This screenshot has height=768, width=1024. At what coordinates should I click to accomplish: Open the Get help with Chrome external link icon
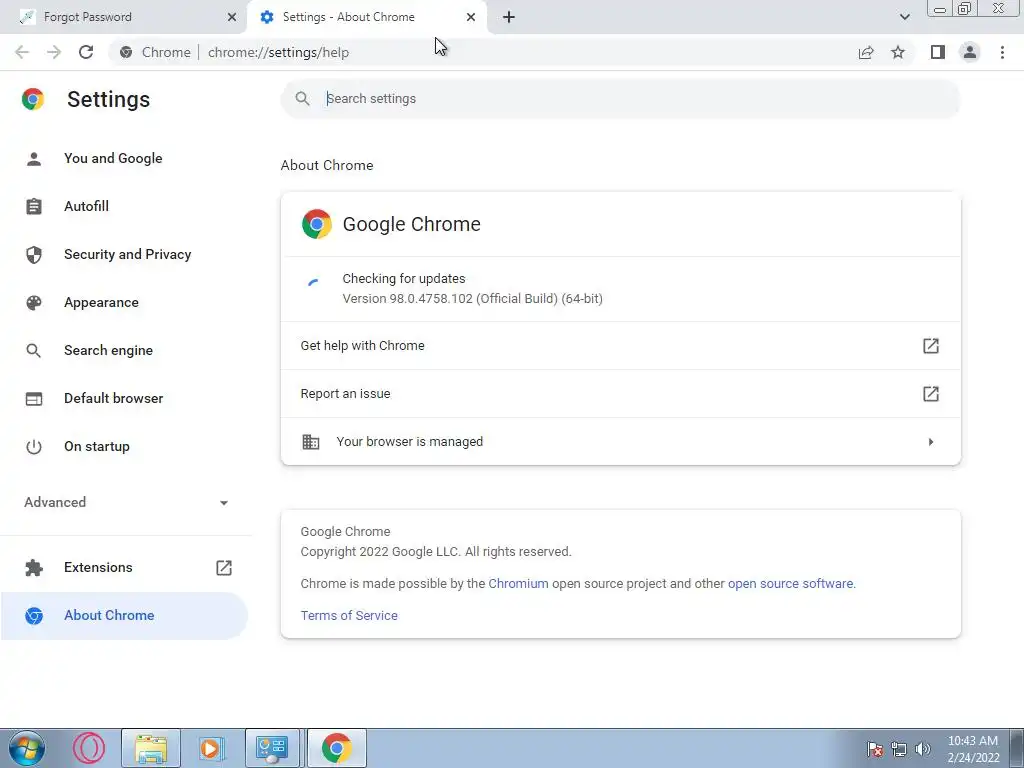pyautogui.click(x=931, y=346)
